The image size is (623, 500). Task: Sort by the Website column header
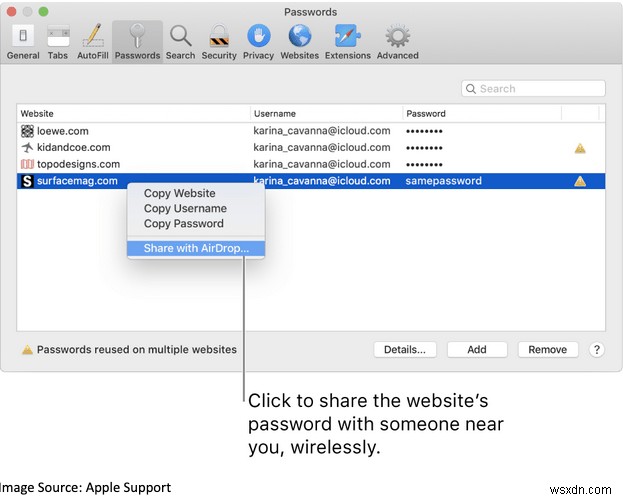pyautogui.click(x=134, y=114)
